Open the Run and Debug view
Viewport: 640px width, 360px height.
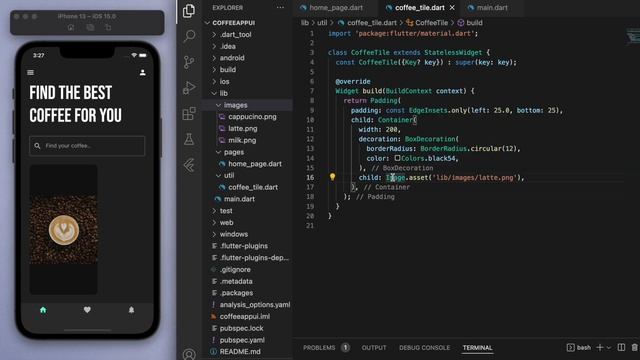tap(189, 88)
